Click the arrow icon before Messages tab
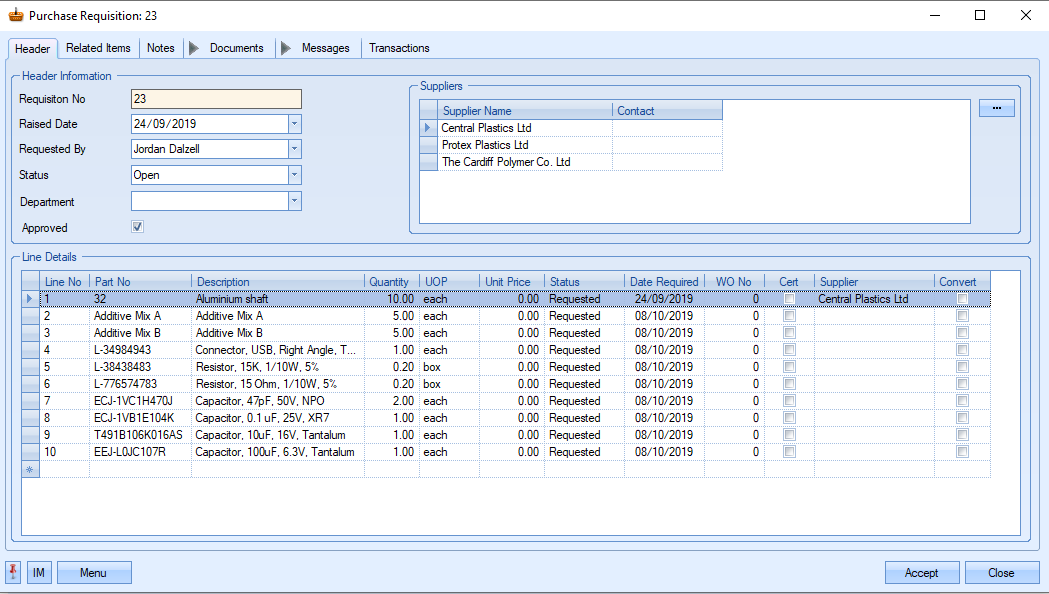 pyautogui.click(x=286, y=48)
